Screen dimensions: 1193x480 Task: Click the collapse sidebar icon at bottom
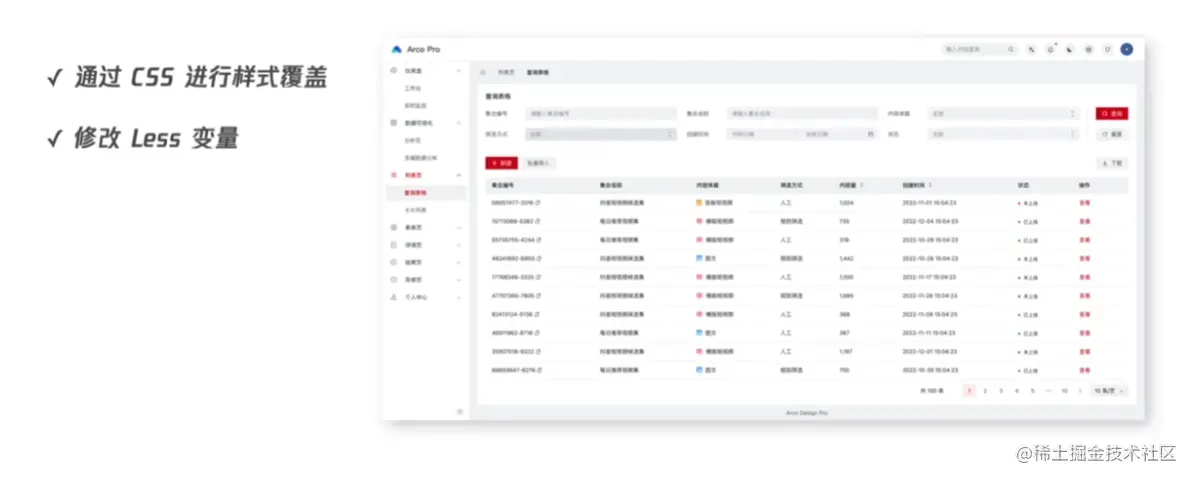(460, 412)
